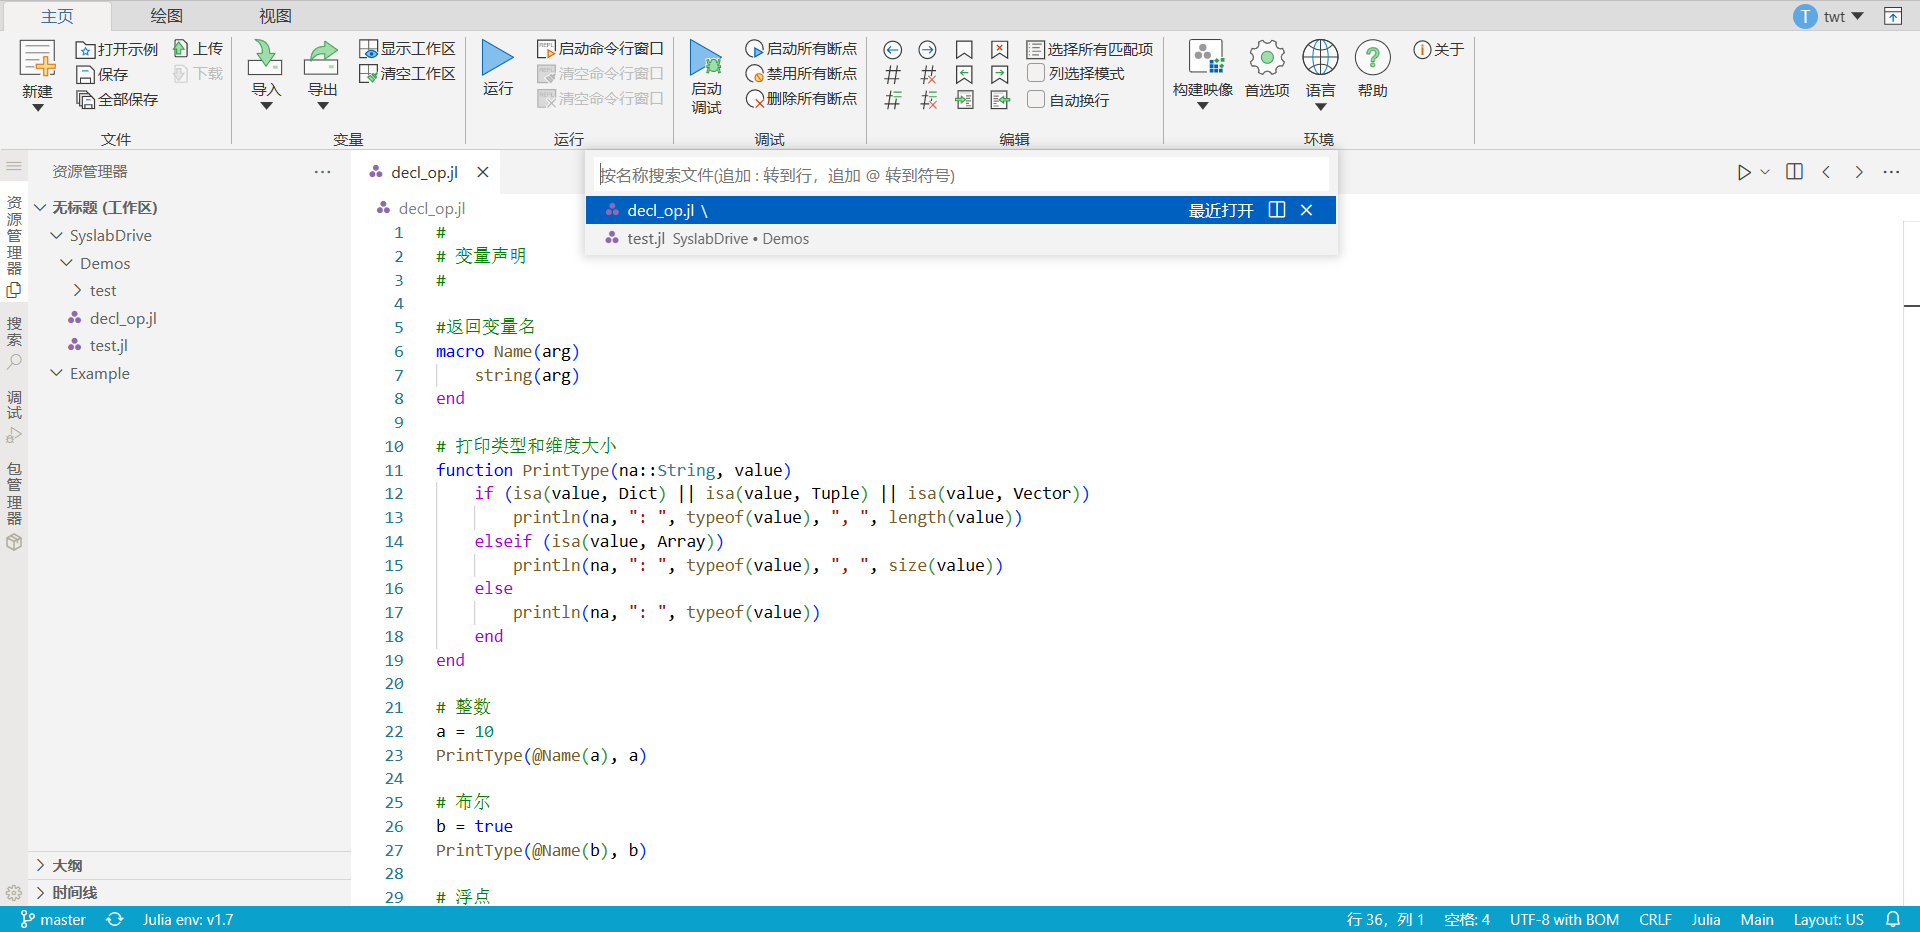Open the 语言 dropdown arrow

1320,107
